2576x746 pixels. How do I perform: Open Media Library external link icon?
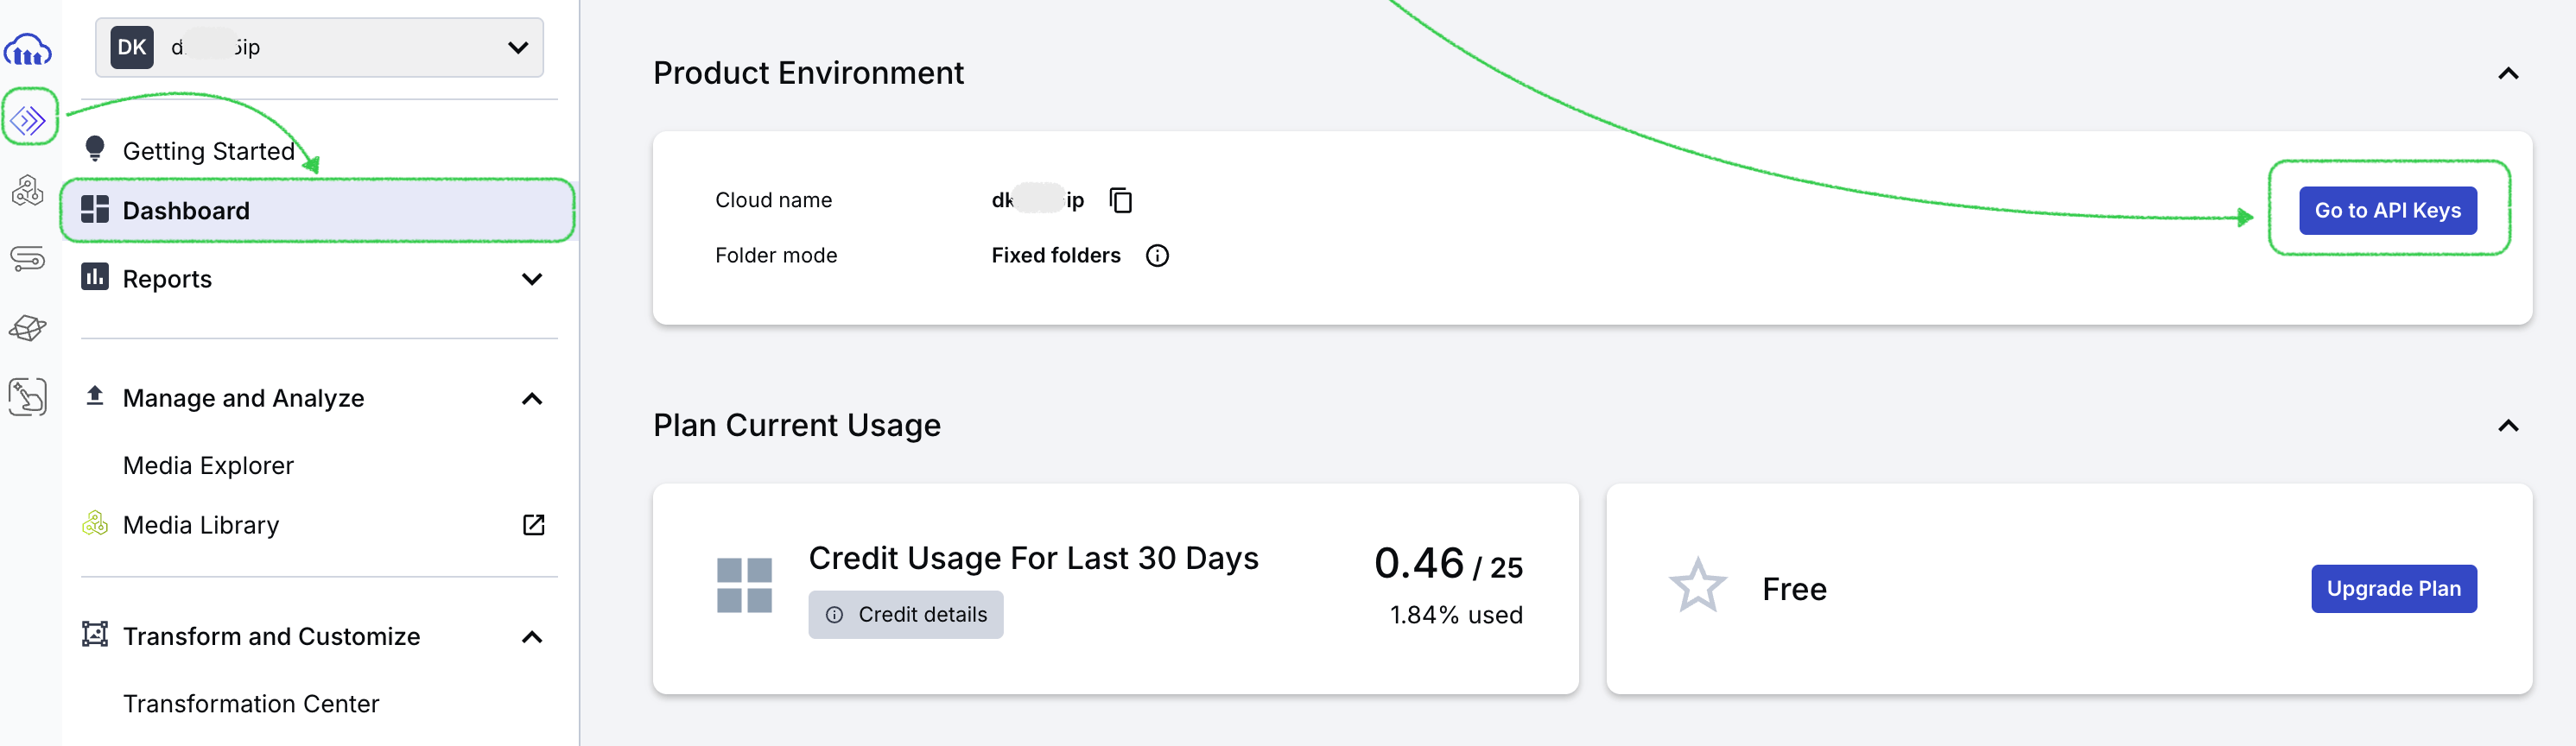[533, 525]
